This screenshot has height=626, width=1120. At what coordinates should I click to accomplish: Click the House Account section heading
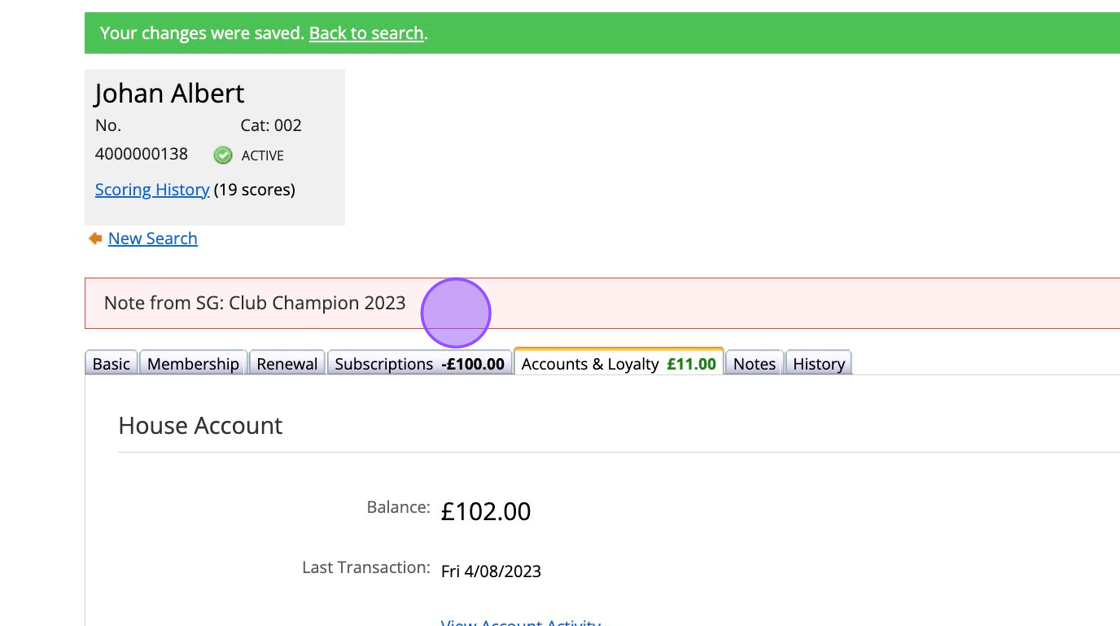tap(201, 425)
